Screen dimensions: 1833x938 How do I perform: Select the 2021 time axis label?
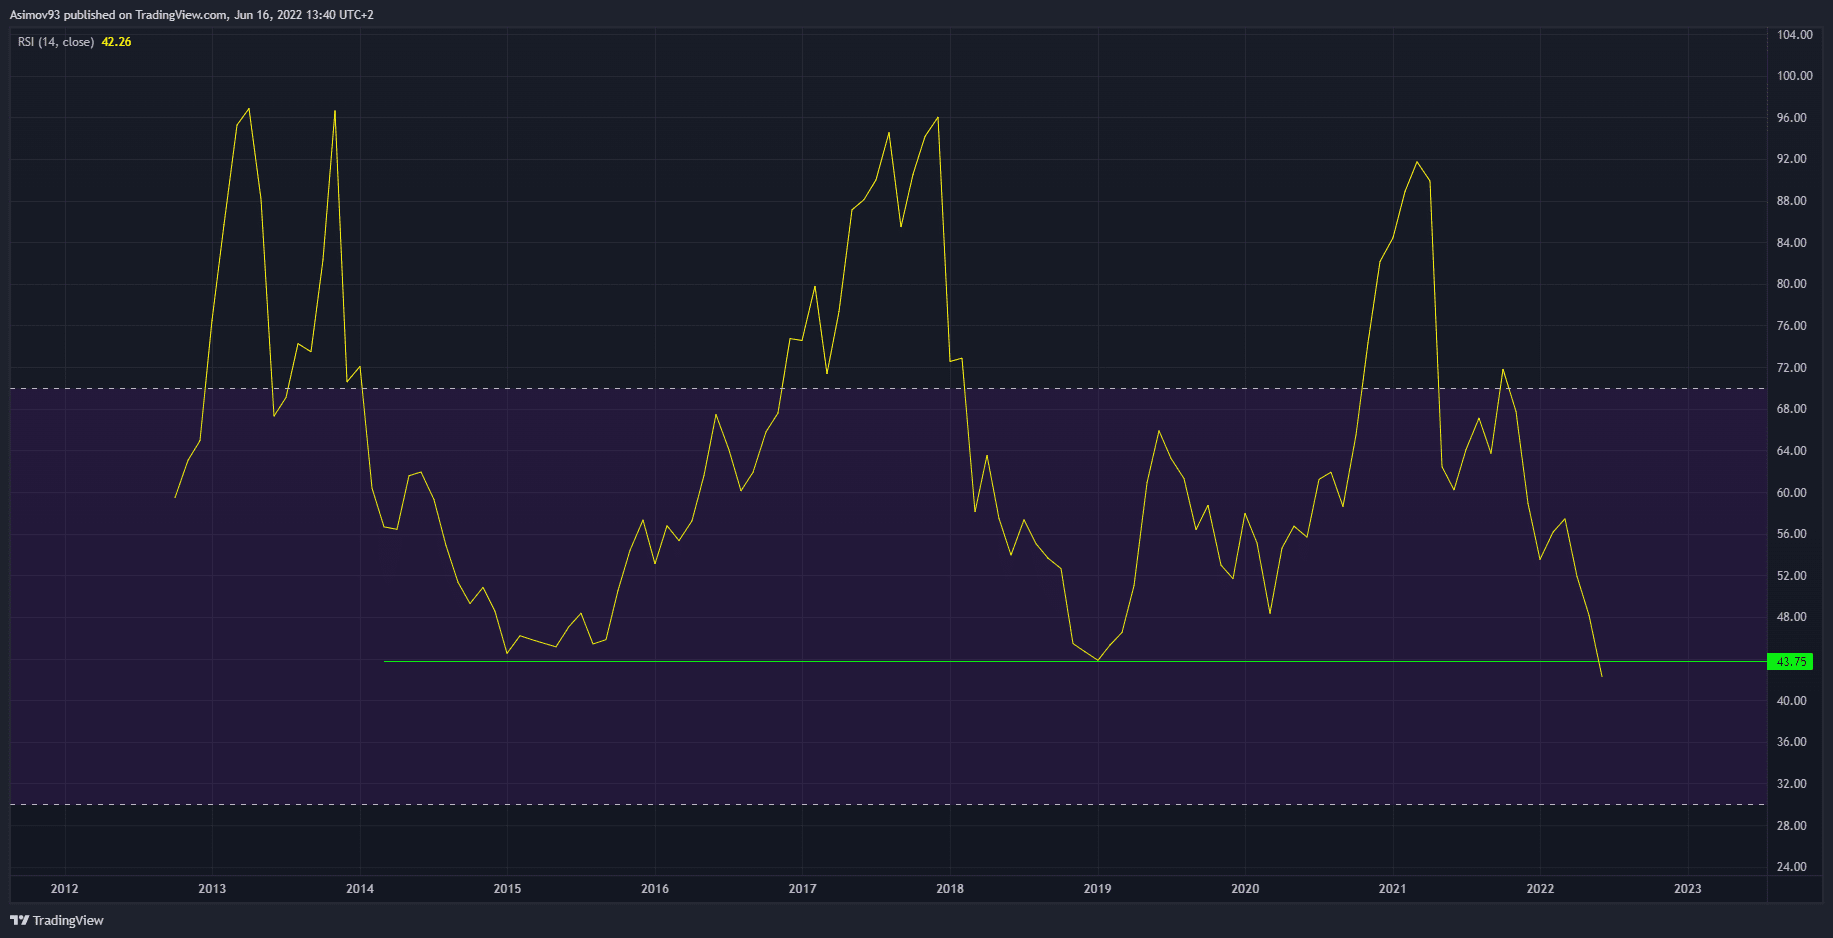[1392, 888]
